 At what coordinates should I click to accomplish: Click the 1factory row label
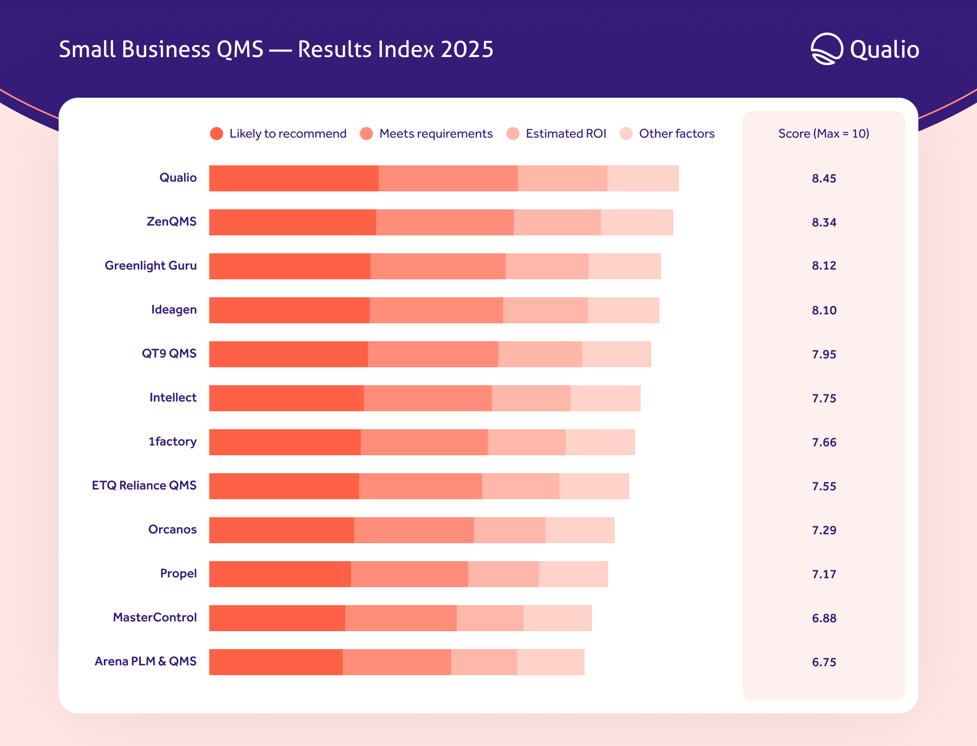point(173,441)
